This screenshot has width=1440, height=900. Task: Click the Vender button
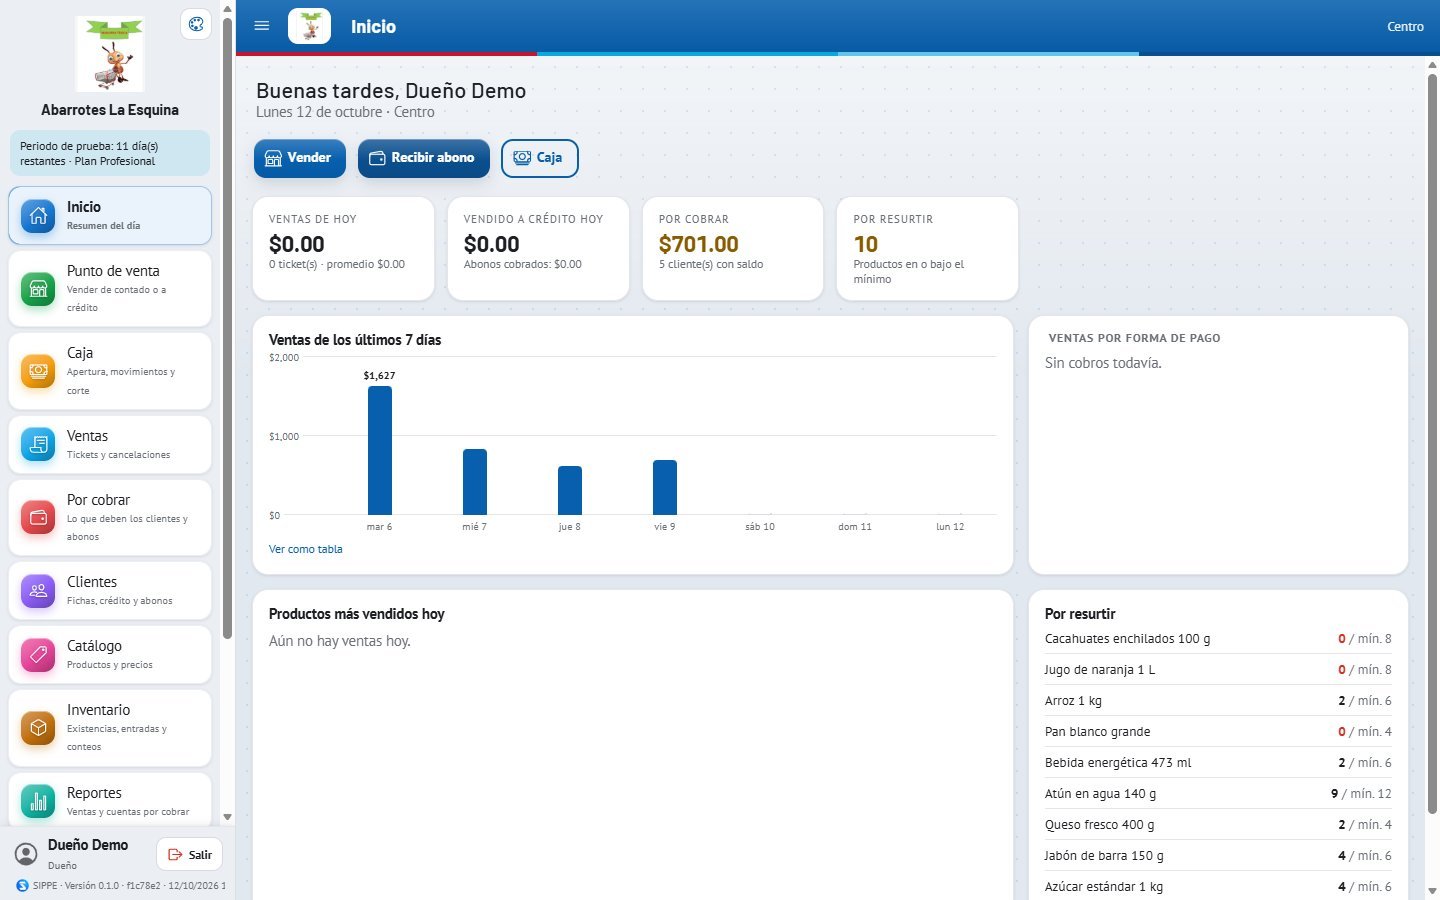299,158
